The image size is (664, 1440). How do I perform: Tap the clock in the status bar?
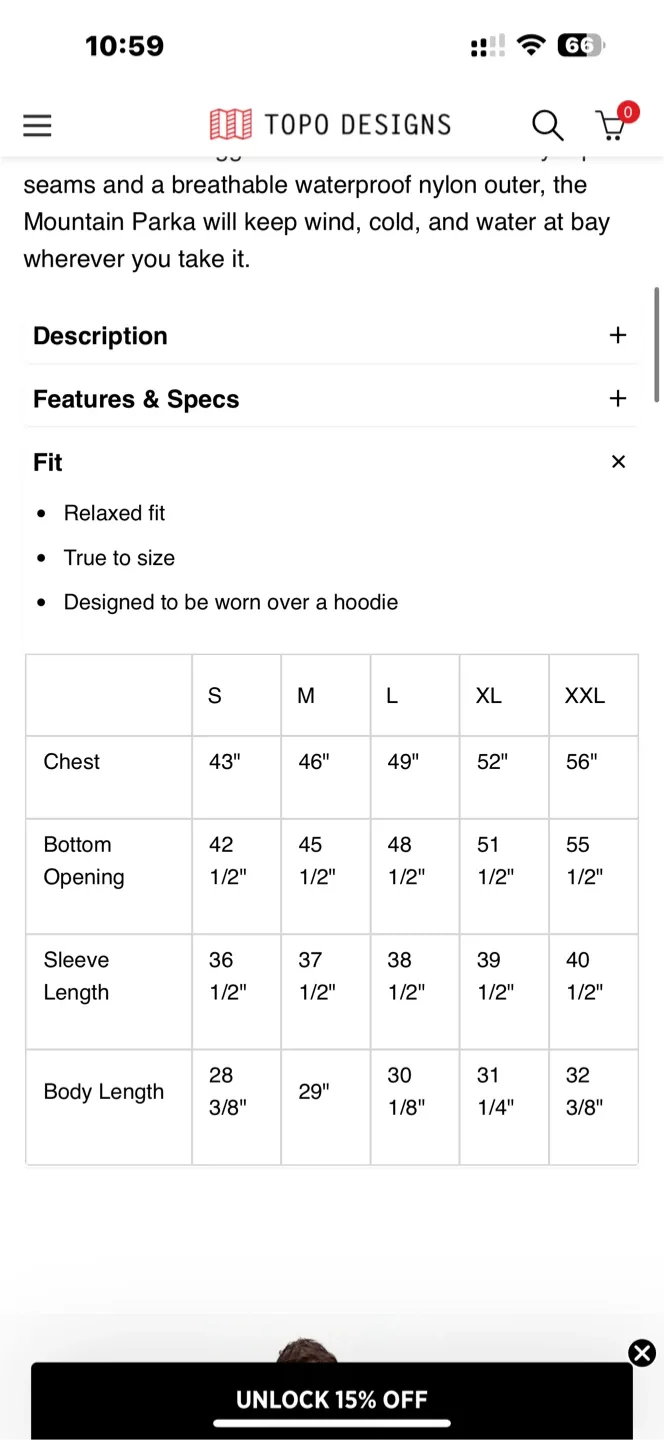click(x=124, y=45)
